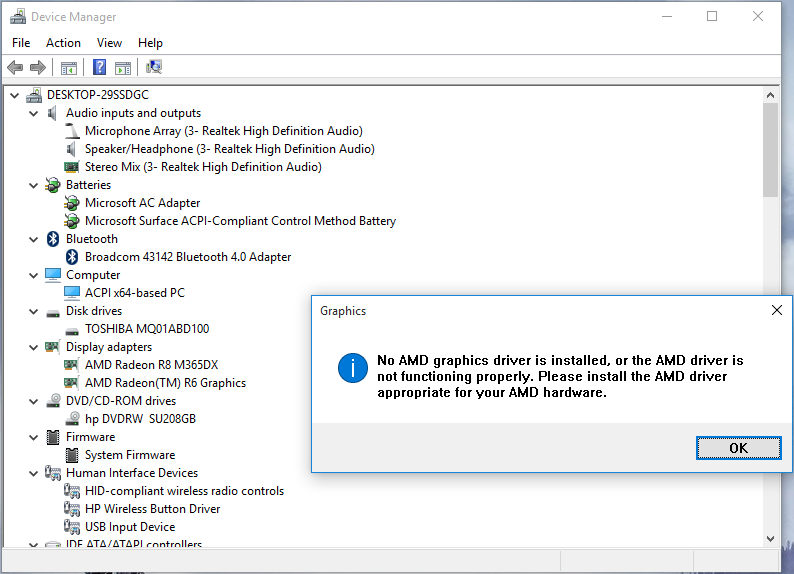The width and height of the screenshot is (794, 574).
Task: Open the File menu
Action: 21,43
